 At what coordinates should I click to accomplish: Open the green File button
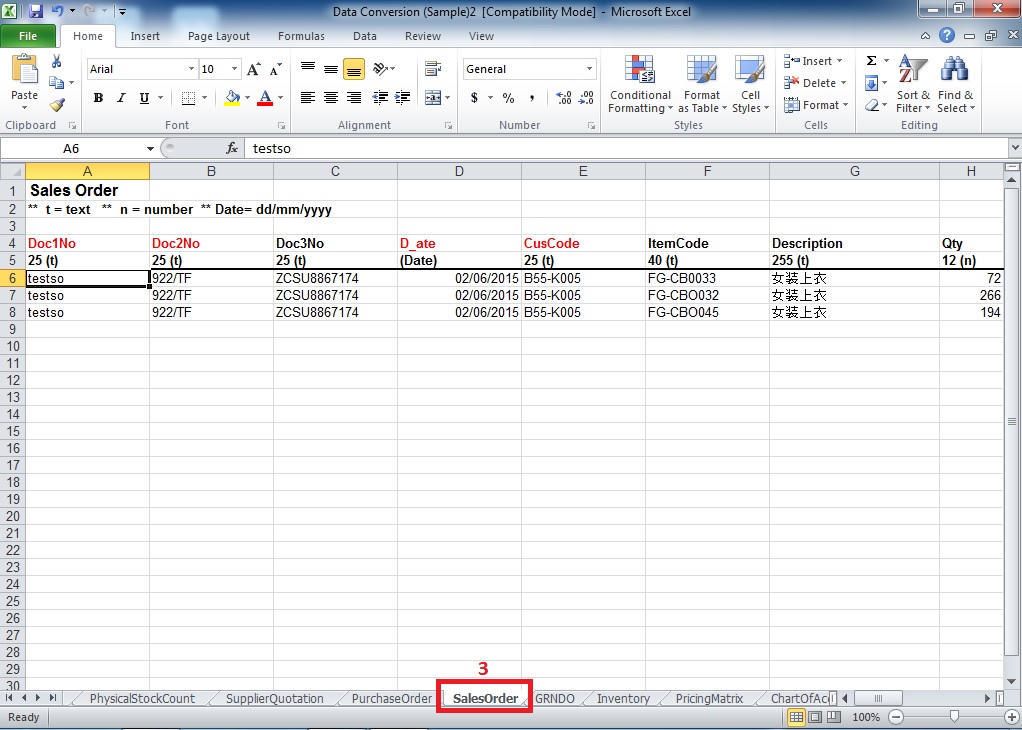click(28, 36)
